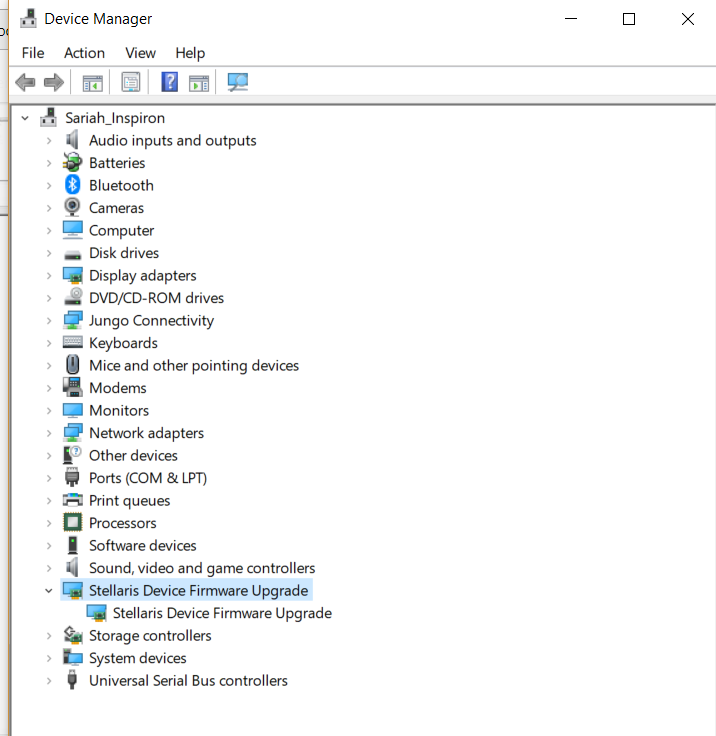The width and height of the screenshot is (716, 736).
Task: Expand the Ports (COM & LPT) arrow
Action: click(49, 478)
